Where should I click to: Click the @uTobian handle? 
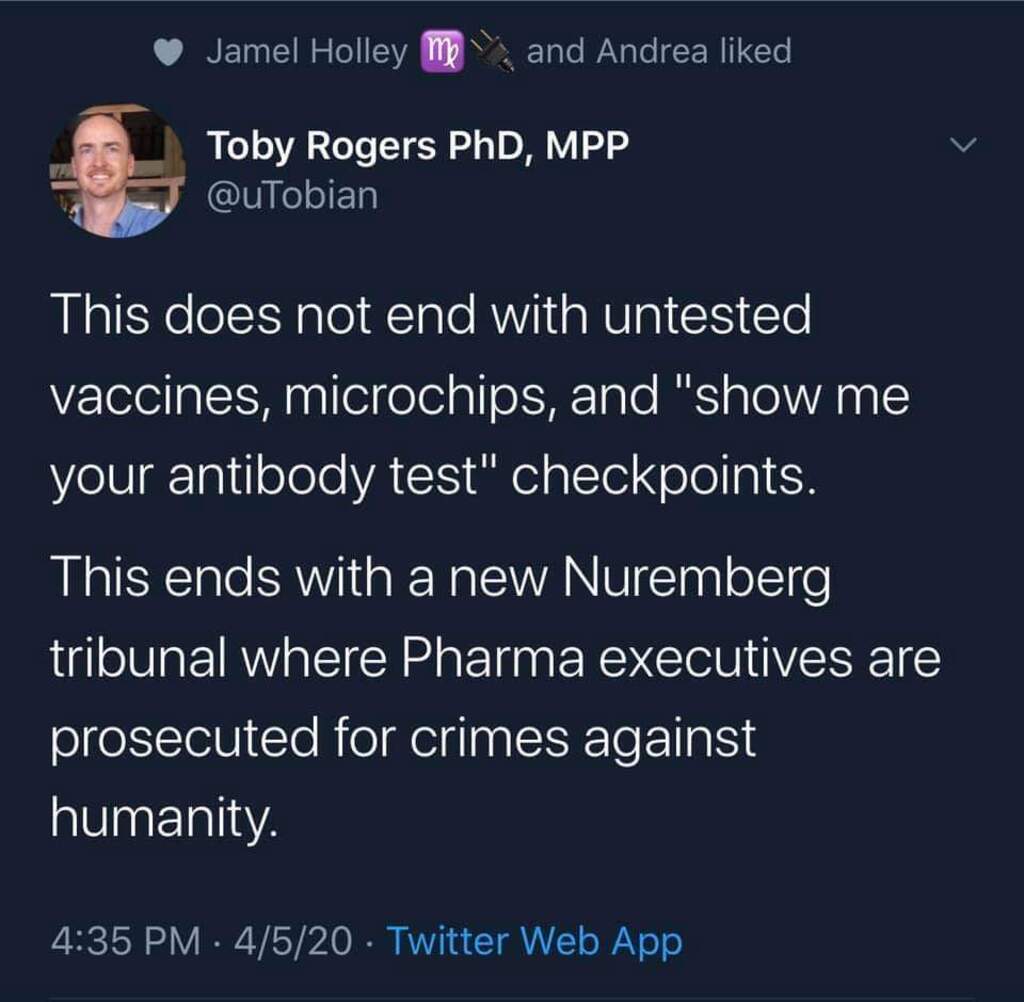[293, 194]
